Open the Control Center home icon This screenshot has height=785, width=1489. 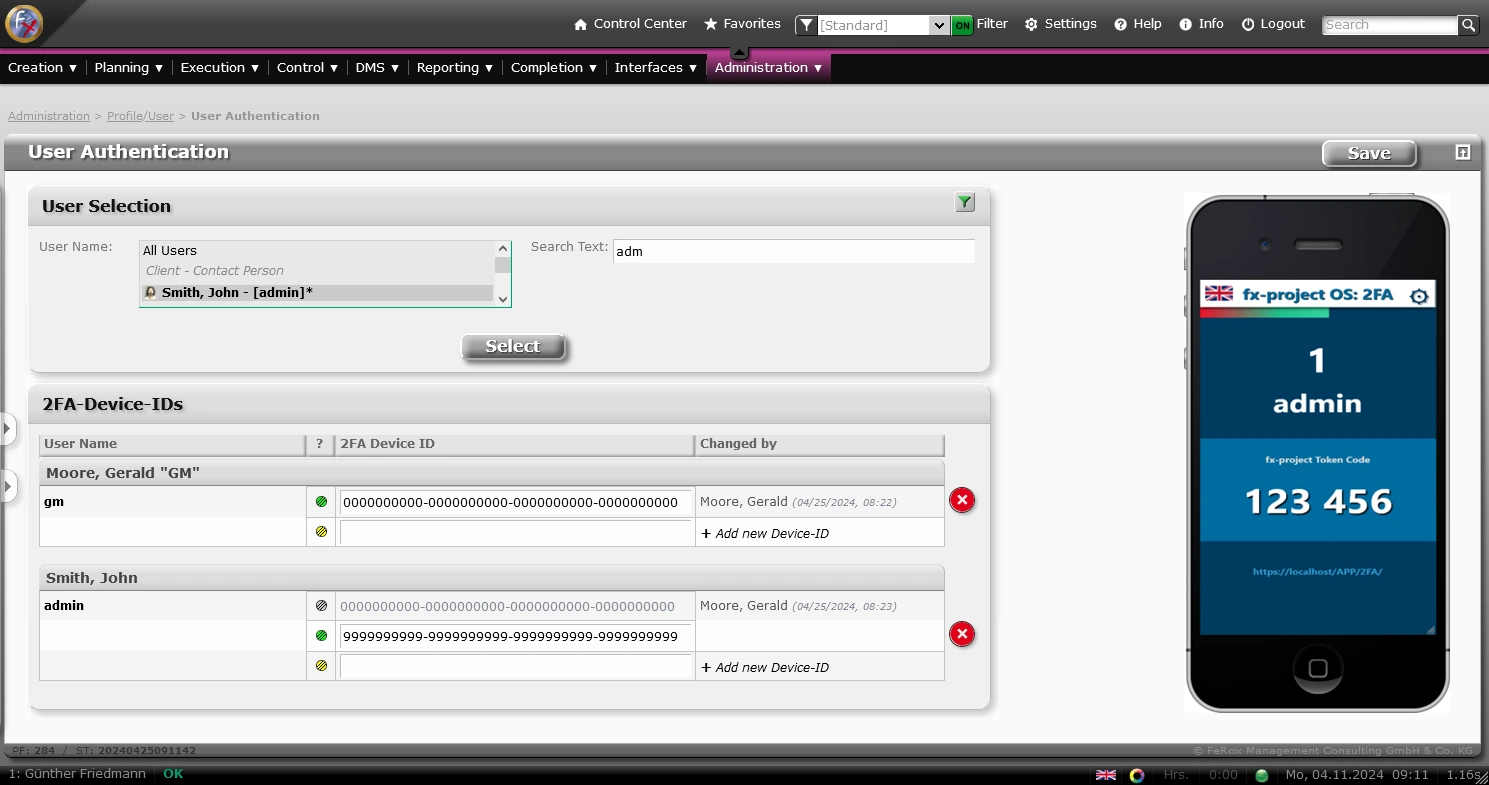(x=580, y=24)
